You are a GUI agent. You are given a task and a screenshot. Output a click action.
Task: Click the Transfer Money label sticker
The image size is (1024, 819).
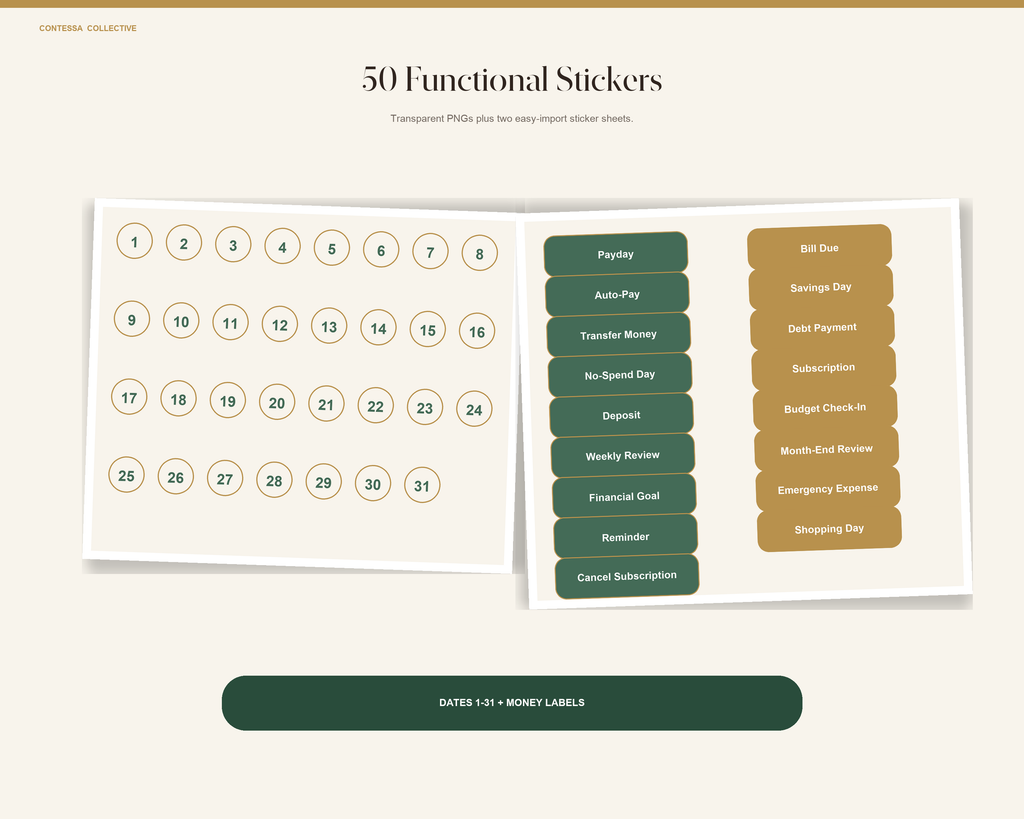pos(618,334)
